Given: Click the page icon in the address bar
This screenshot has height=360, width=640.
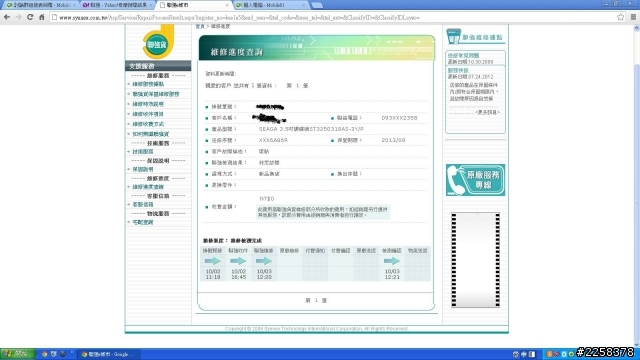Looking at the screenshot, I should pos(54,18).
